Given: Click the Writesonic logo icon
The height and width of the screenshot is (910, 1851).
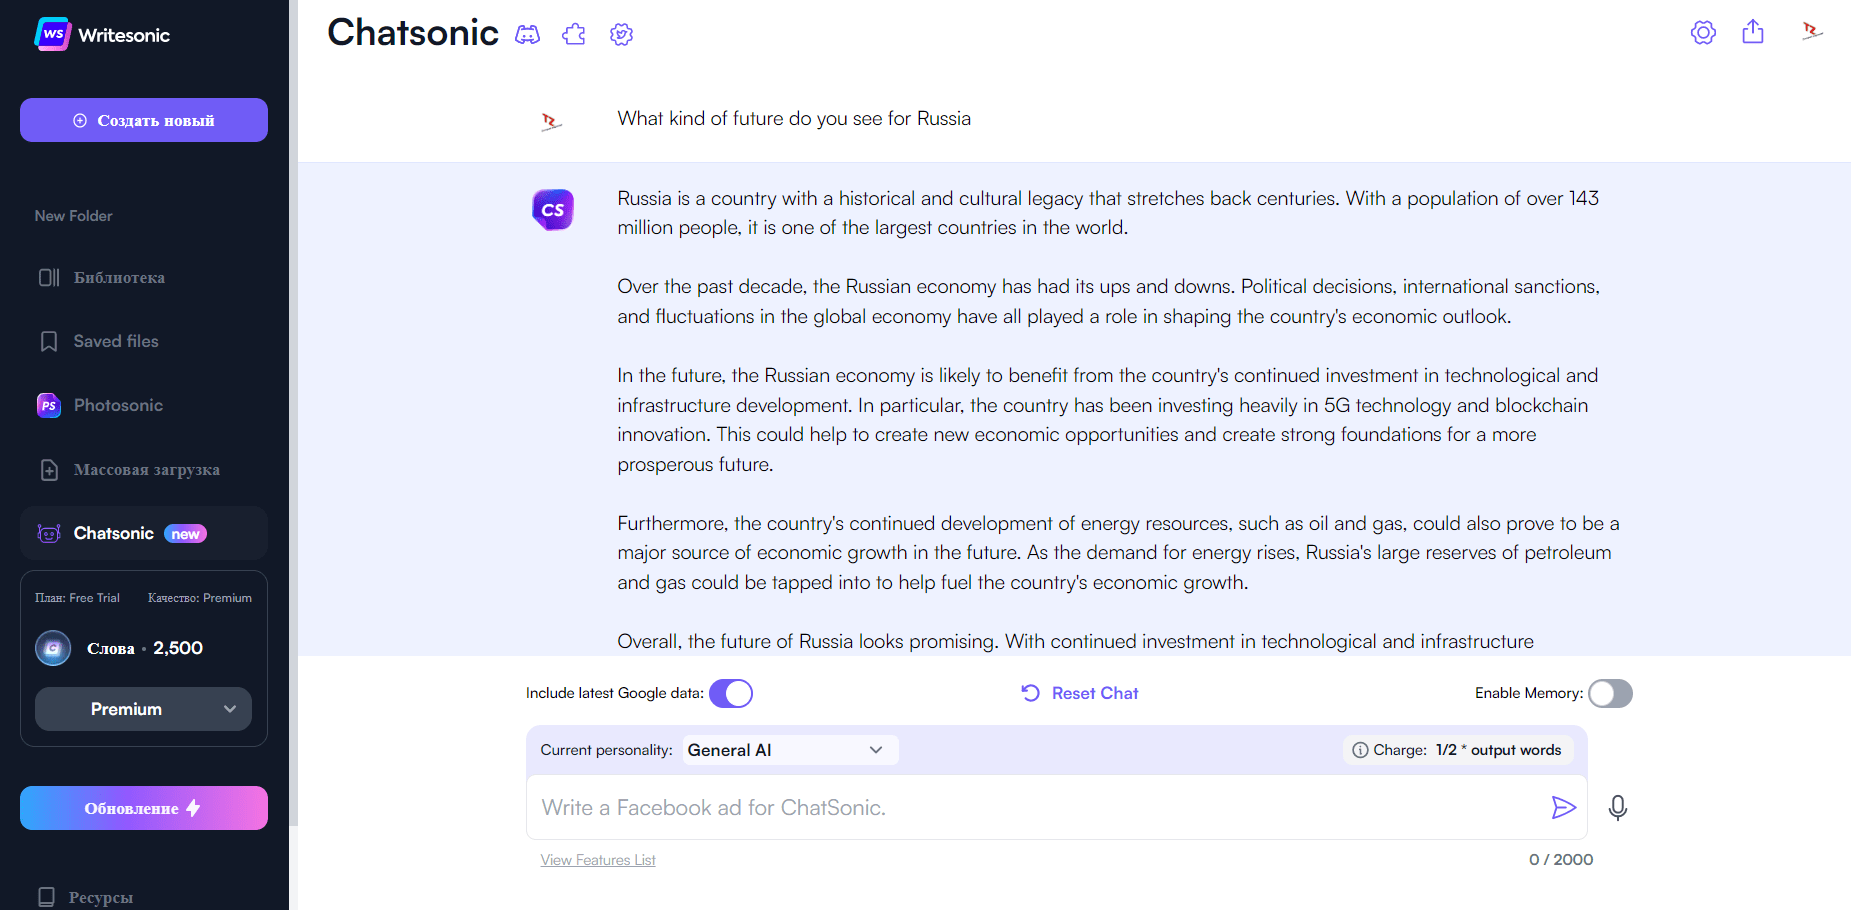Looking at the screenshot, I should point(52,34).
